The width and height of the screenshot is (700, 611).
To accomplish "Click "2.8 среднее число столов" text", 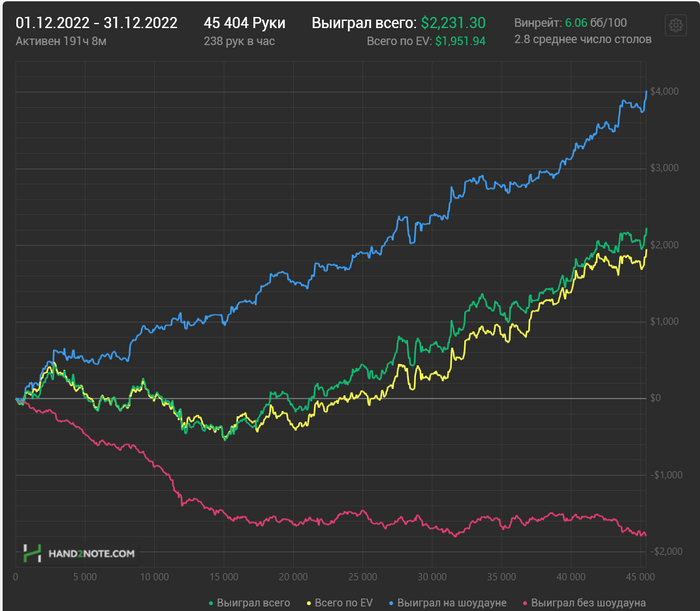I will point(583,39).
